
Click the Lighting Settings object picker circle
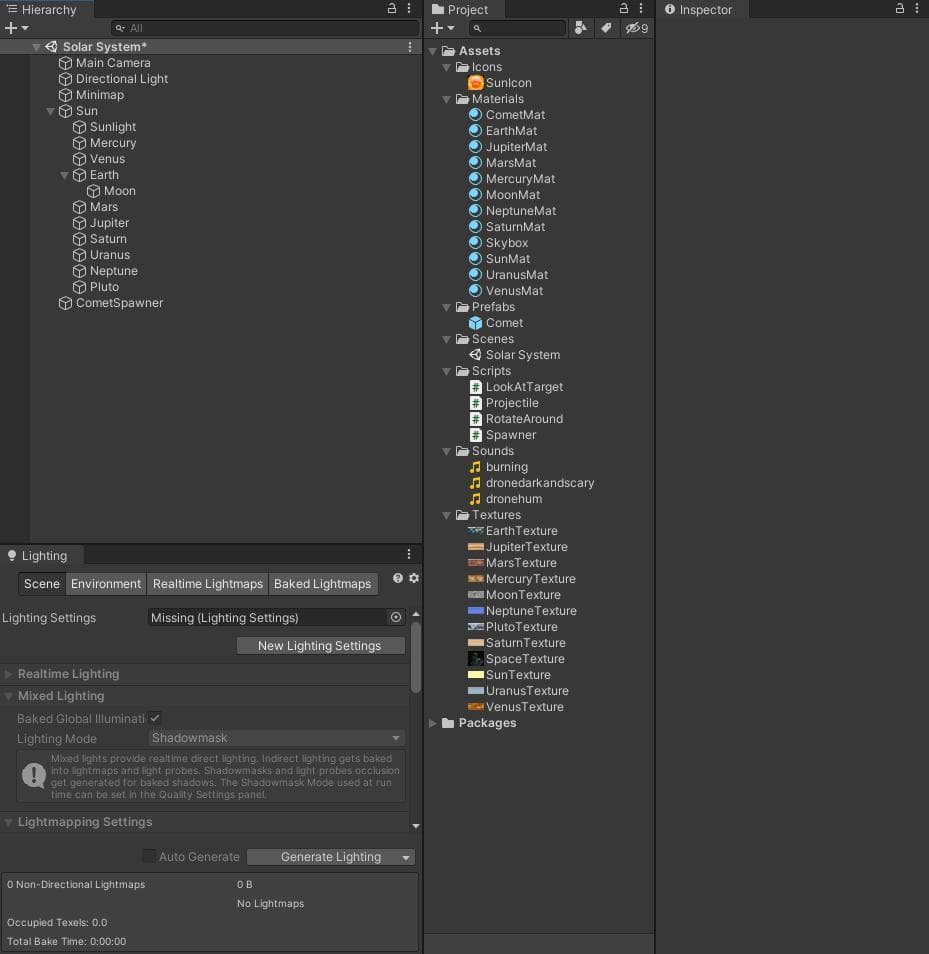pos(395,618)
